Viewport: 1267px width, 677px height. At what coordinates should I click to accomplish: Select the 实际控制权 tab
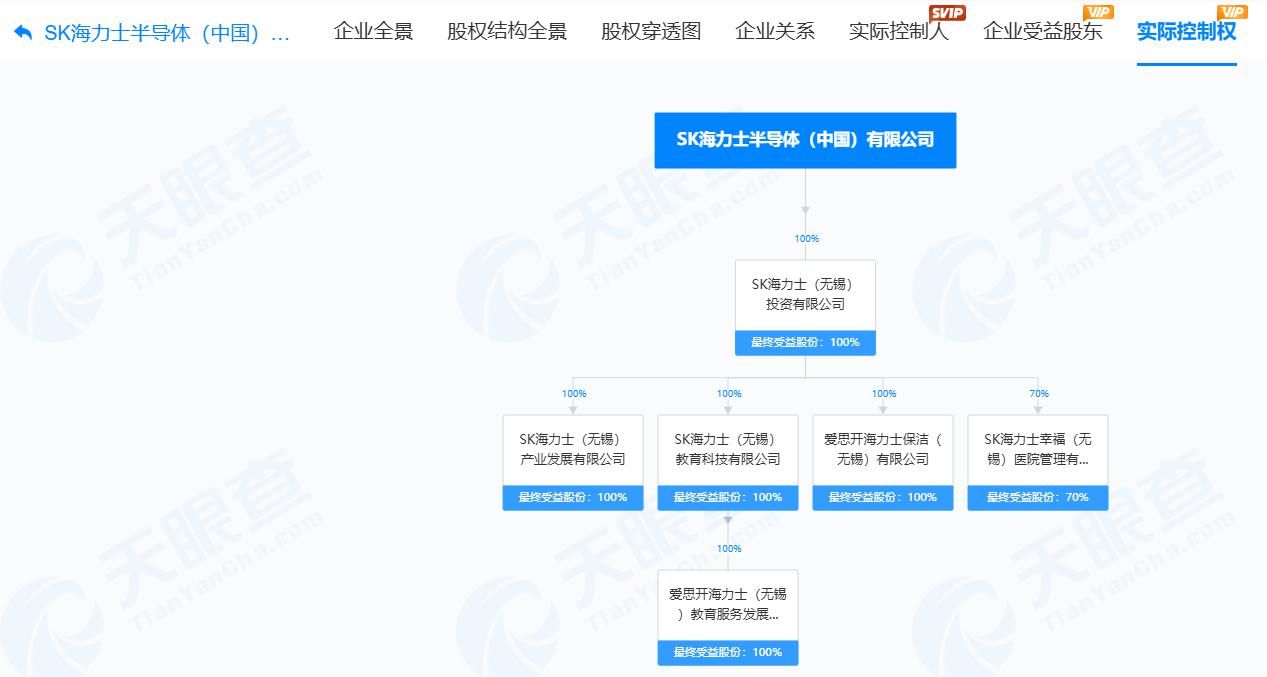[1186, 31]
